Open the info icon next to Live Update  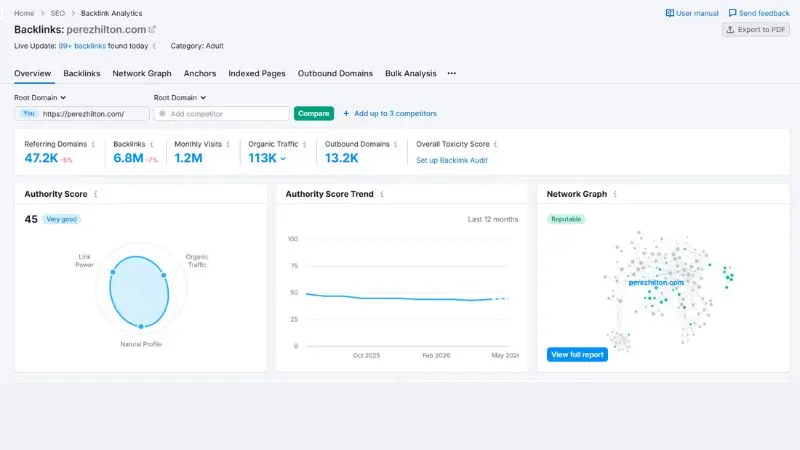(x=155, y=46)
